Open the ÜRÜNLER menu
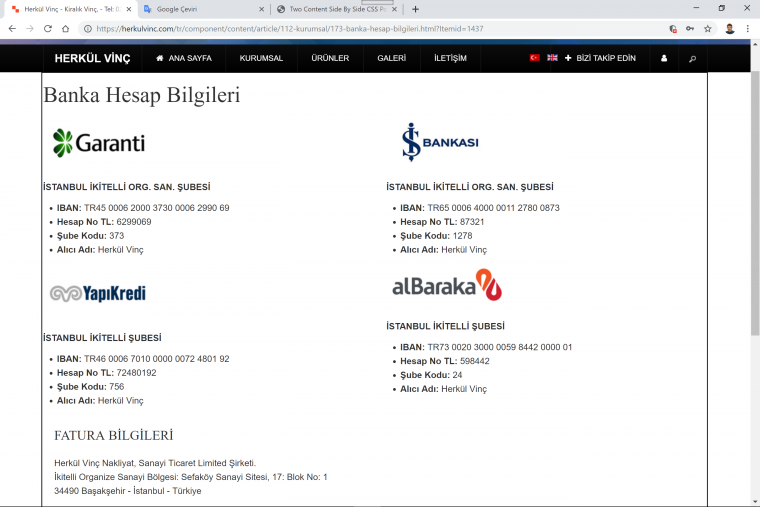The image size is (760, 507). point(330,58)
